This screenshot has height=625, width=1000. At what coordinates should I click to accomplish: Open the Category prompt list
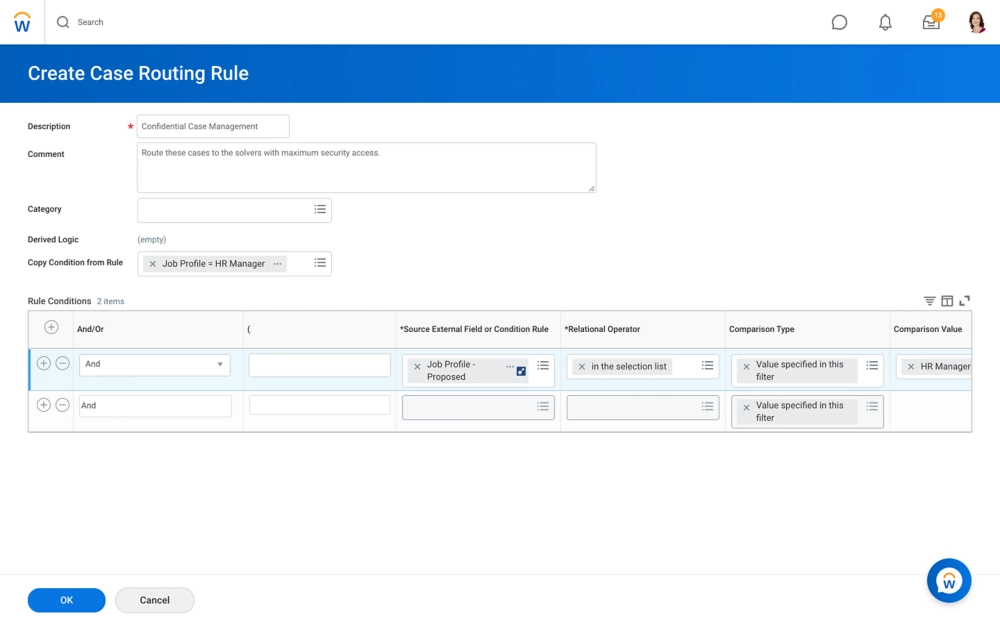pyautogui.click(x=320, y=210)
